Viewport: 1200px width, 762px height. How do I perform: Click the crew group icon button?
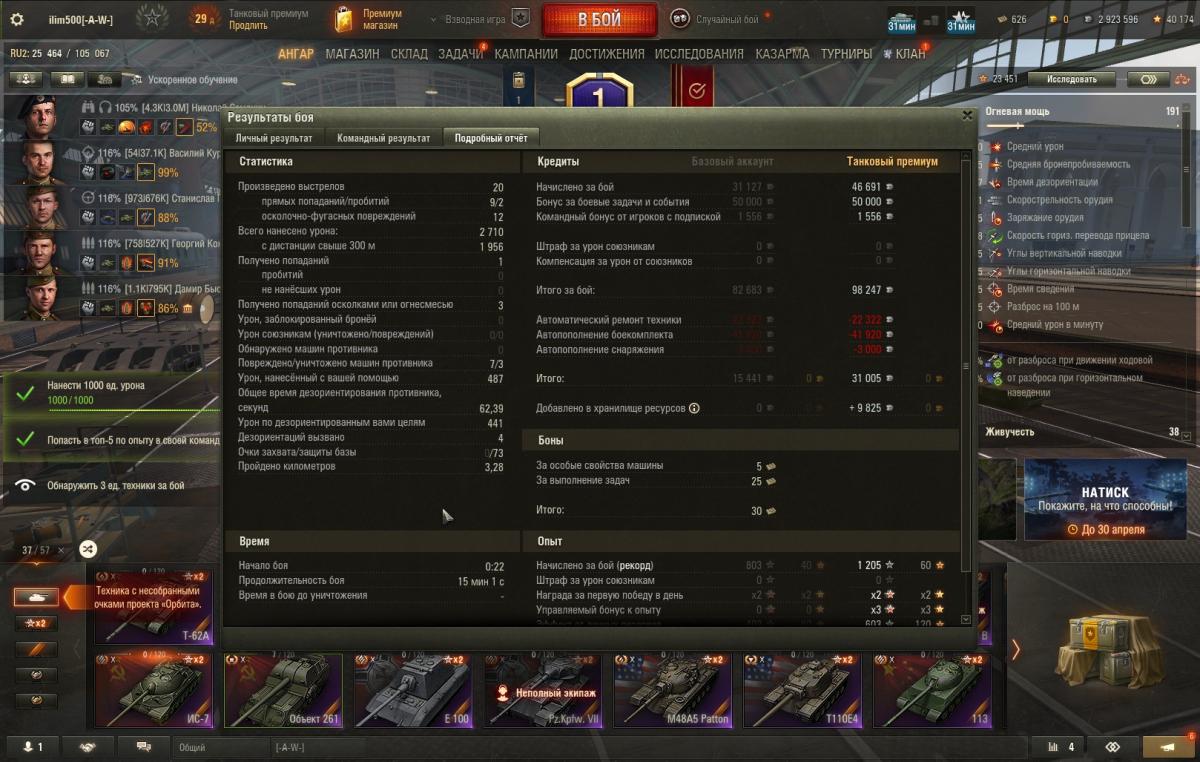25,79
